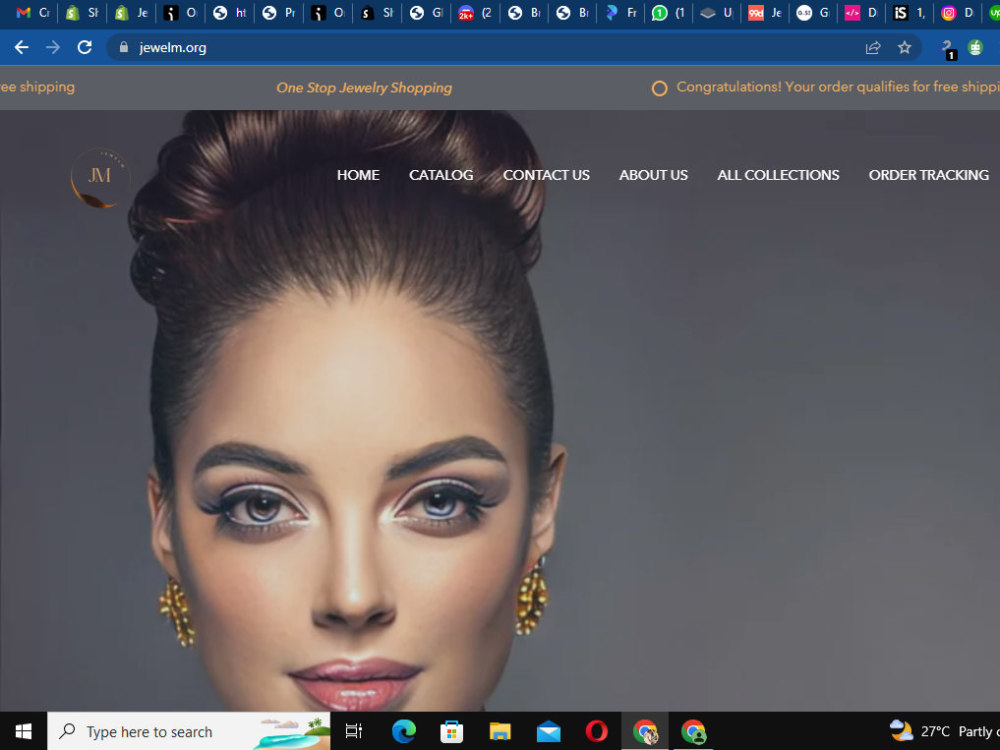Screen dimensions: 1000x750
Task: Open the weather widget showing 27°C
Action: click(944, 731)
